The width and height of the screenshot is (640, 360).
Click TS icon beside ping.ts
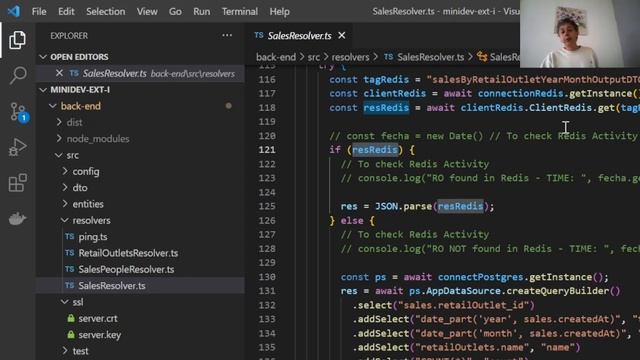[x=70, y=237]
